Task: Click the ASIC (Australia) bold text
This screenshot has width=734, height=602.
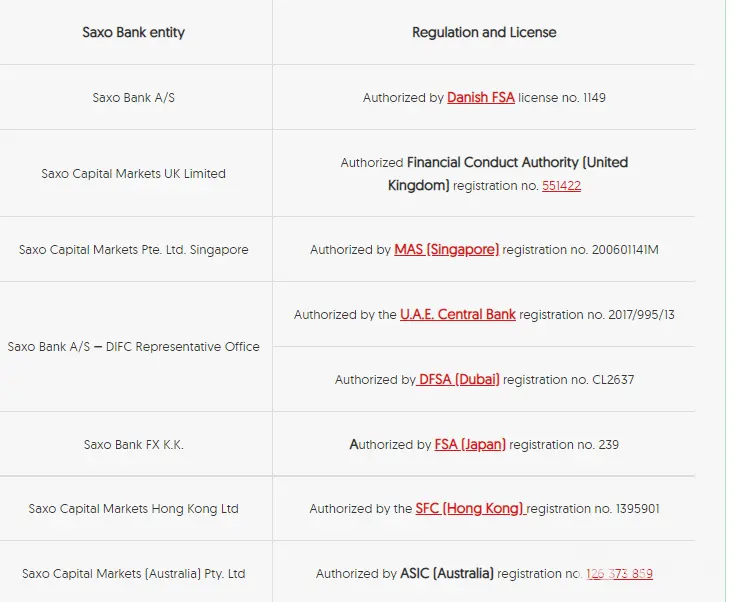Action: 447,573
